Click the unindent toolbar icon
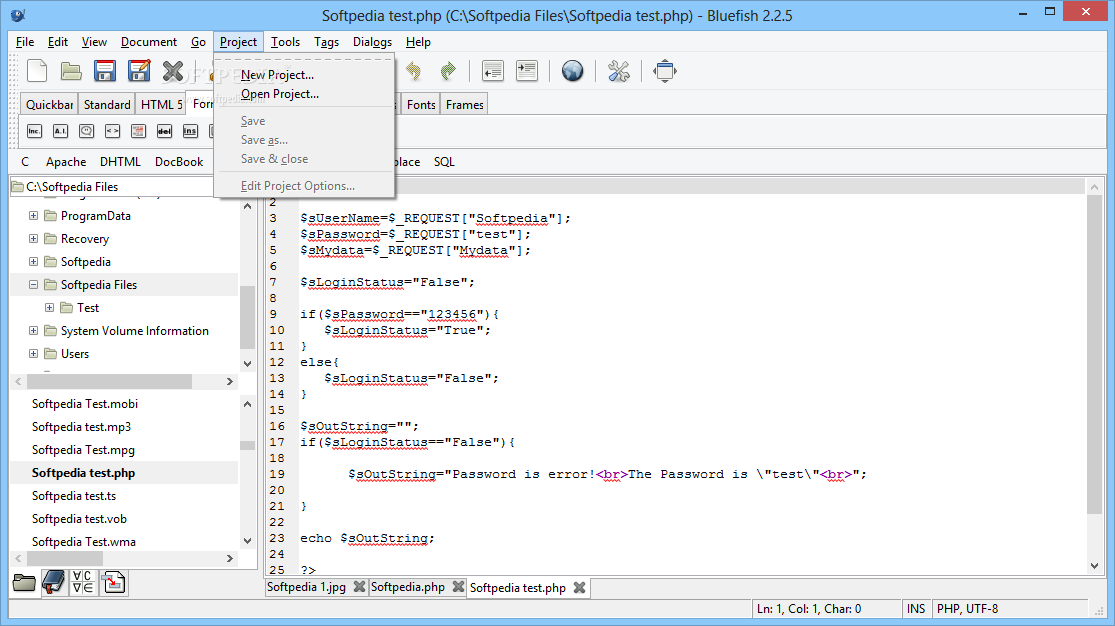Screen dimensions: 1115x626 pos(492,71)
